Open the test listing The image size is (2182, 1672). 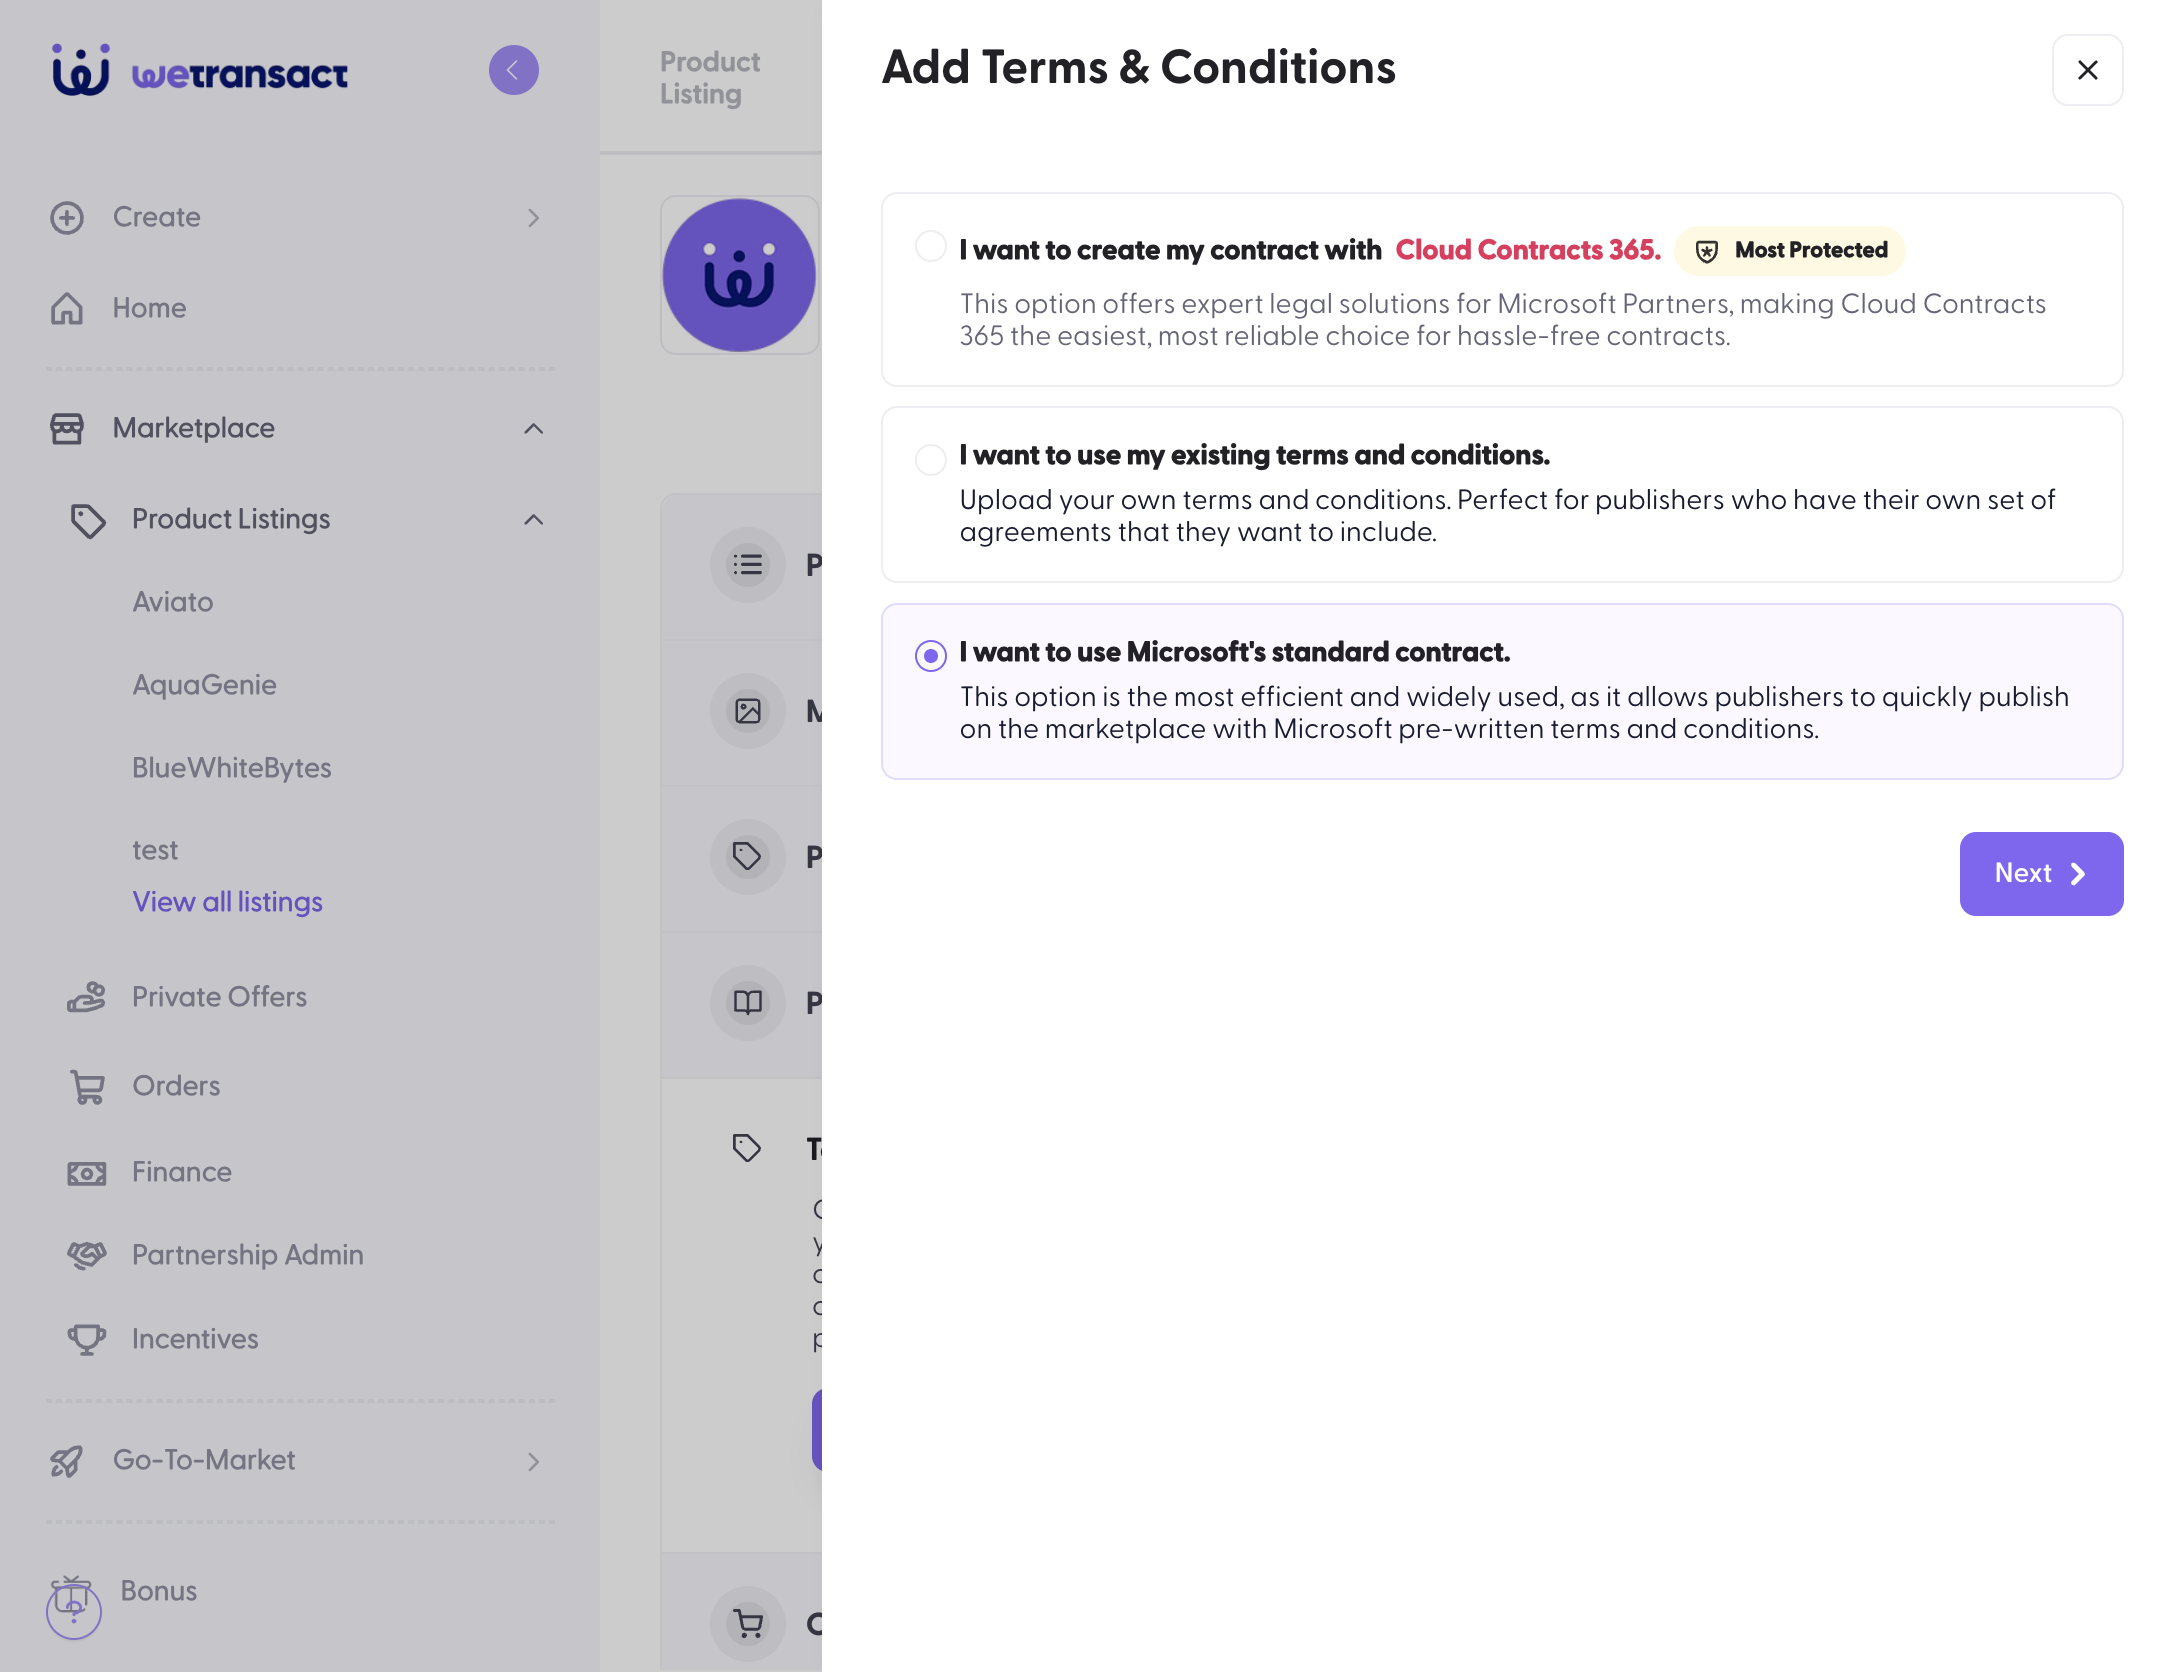pos(155,850)
